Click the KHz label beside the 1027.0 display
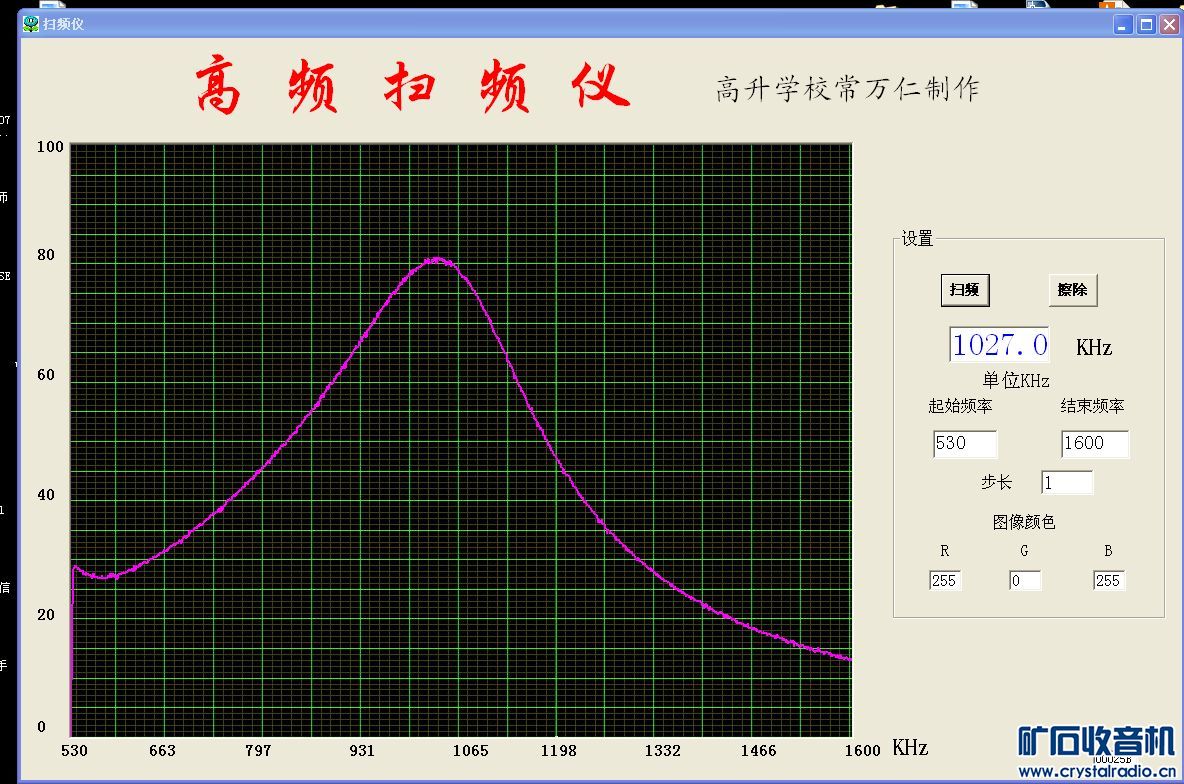1184x784 pixels. coord(1094,347)
